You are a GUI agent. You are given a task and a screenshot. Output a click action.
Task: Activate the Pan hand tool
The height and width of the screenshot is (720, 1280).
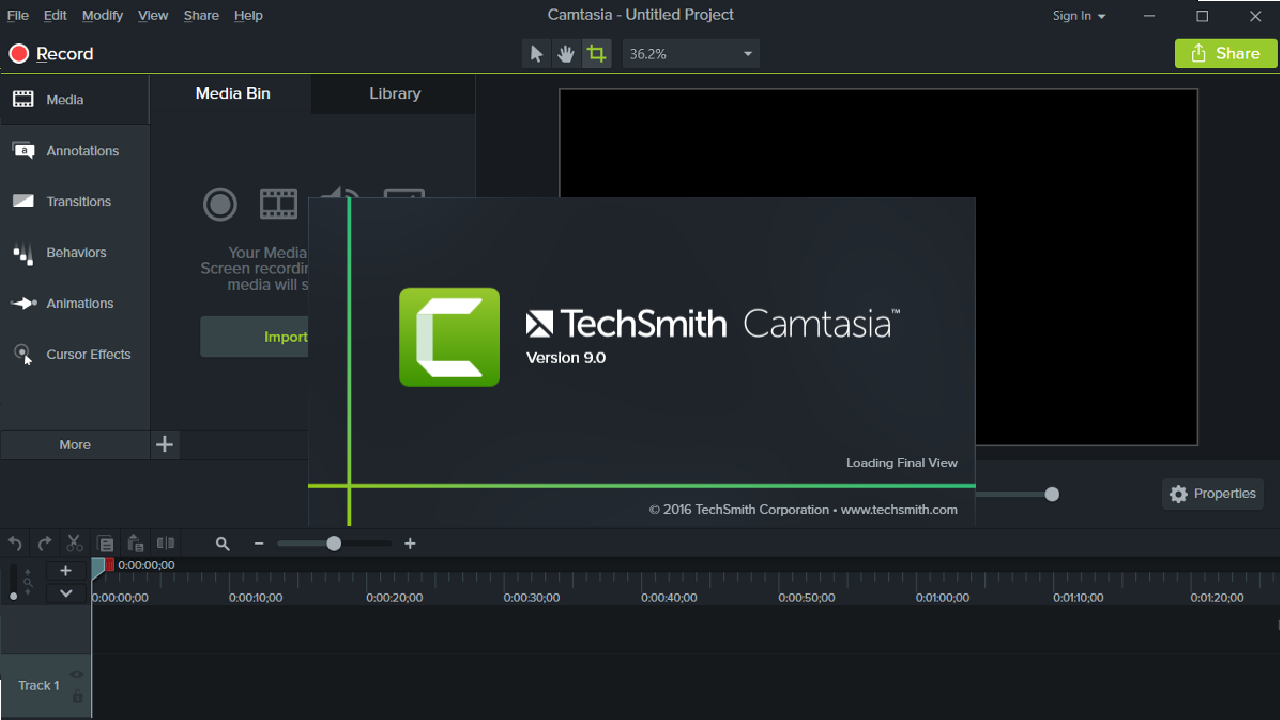pos(566,54)
